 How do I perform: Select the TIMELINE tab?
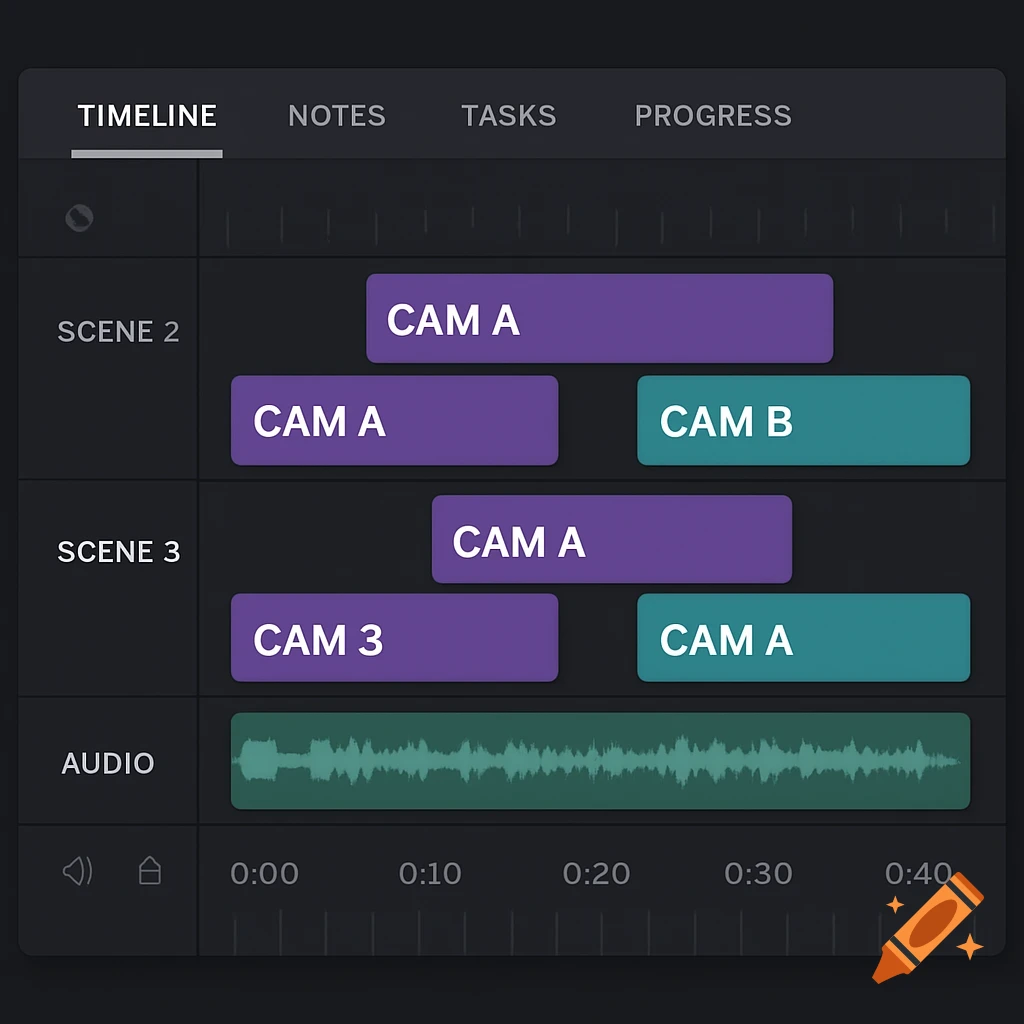(x=147, y=116)
